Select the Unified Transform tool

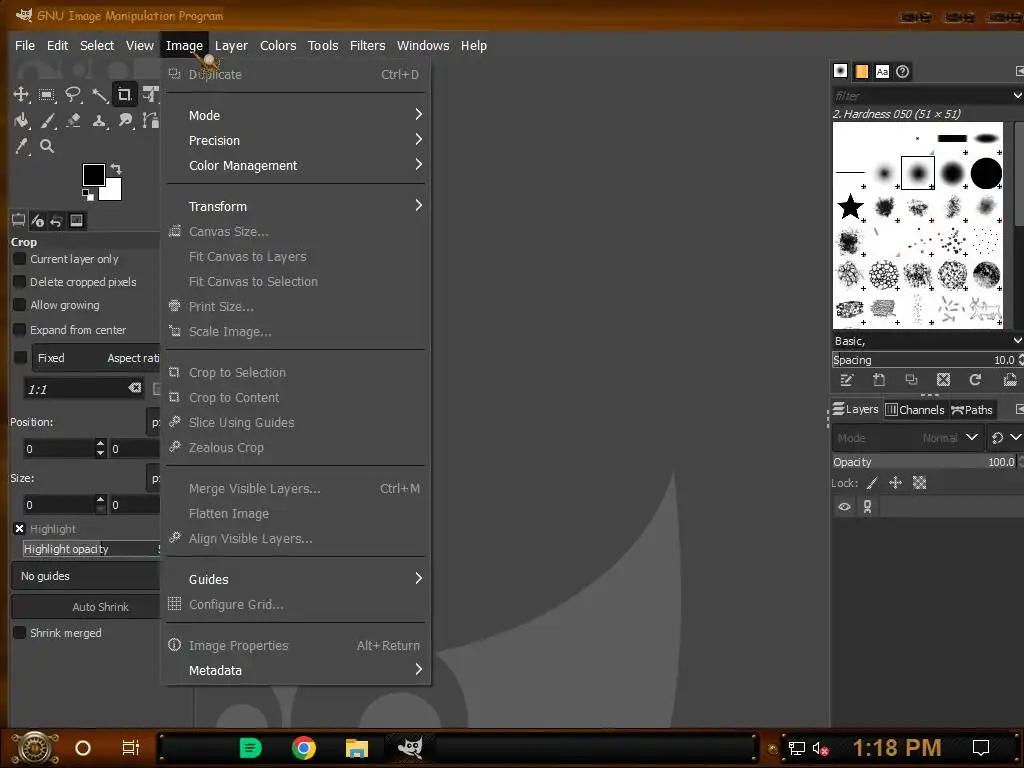click(150, 95)
